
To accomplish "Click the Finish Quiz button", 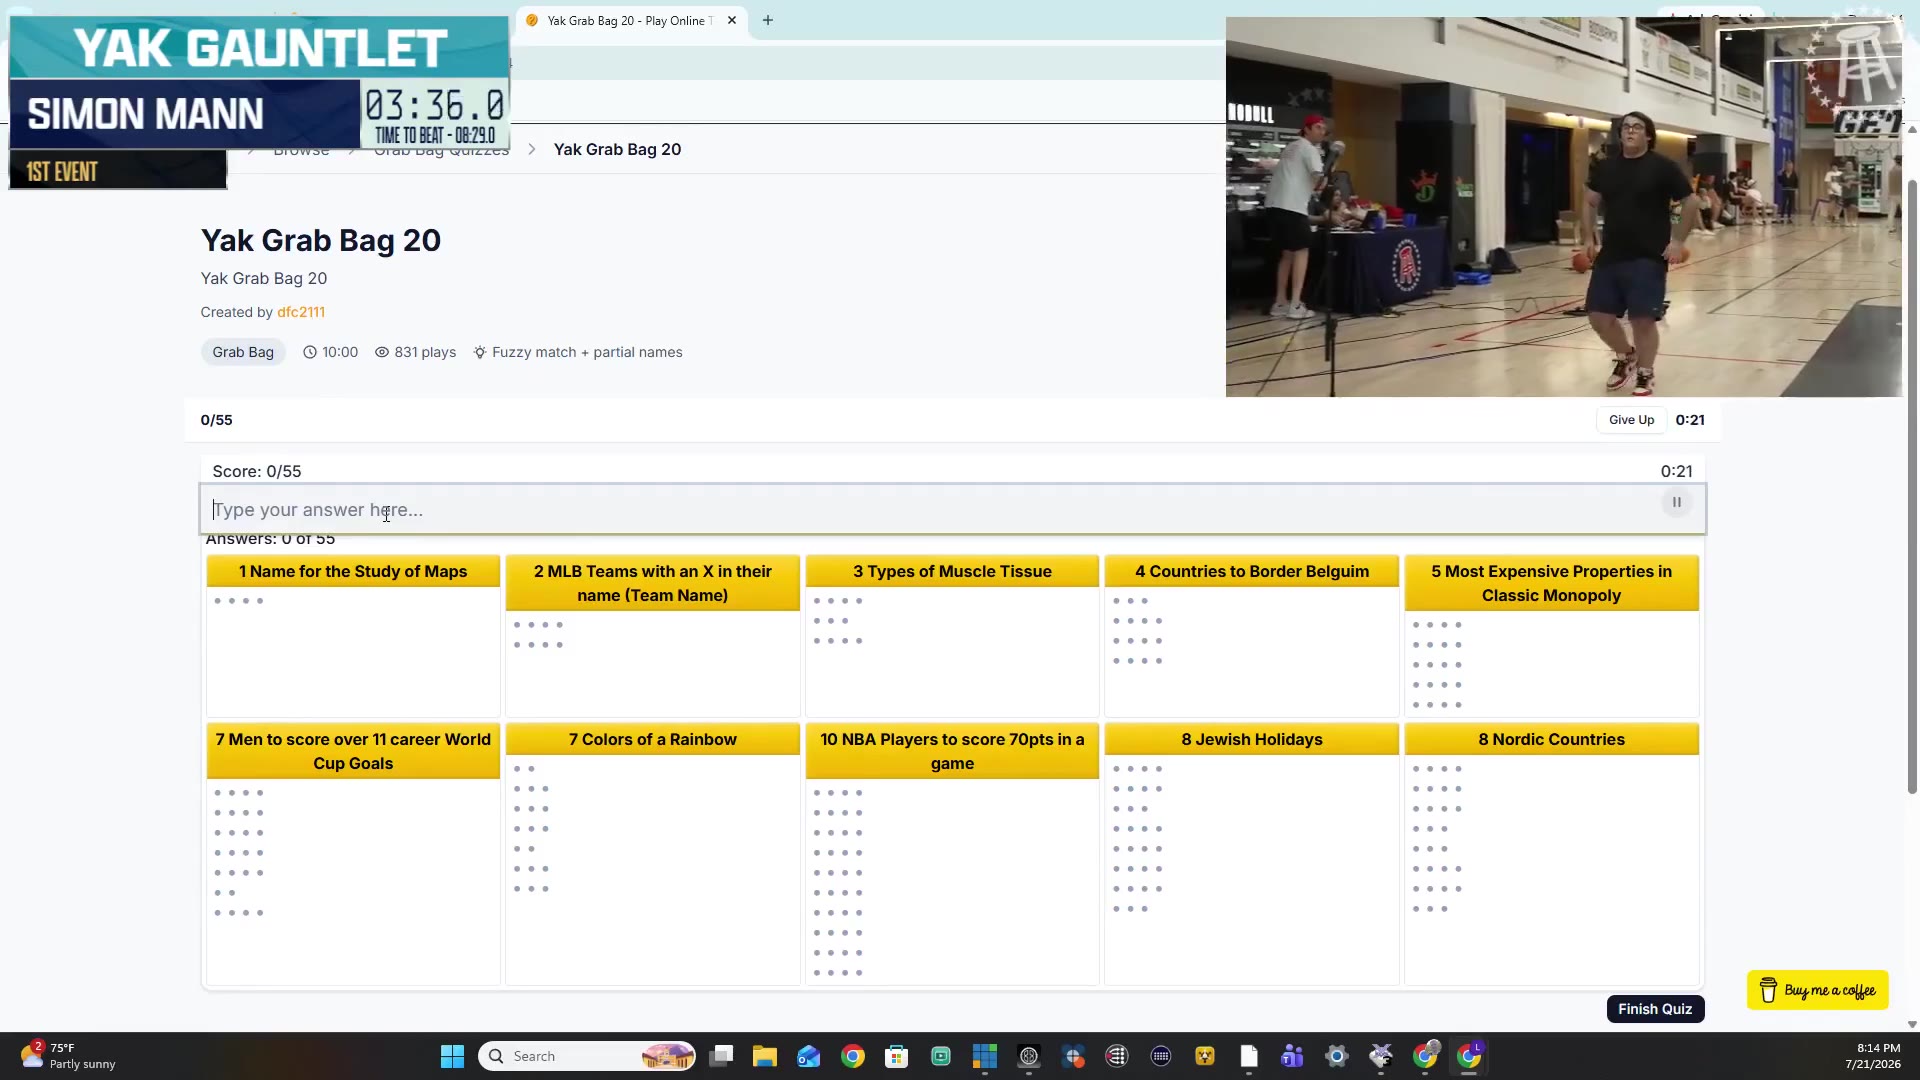I will pos(1655,1009).
